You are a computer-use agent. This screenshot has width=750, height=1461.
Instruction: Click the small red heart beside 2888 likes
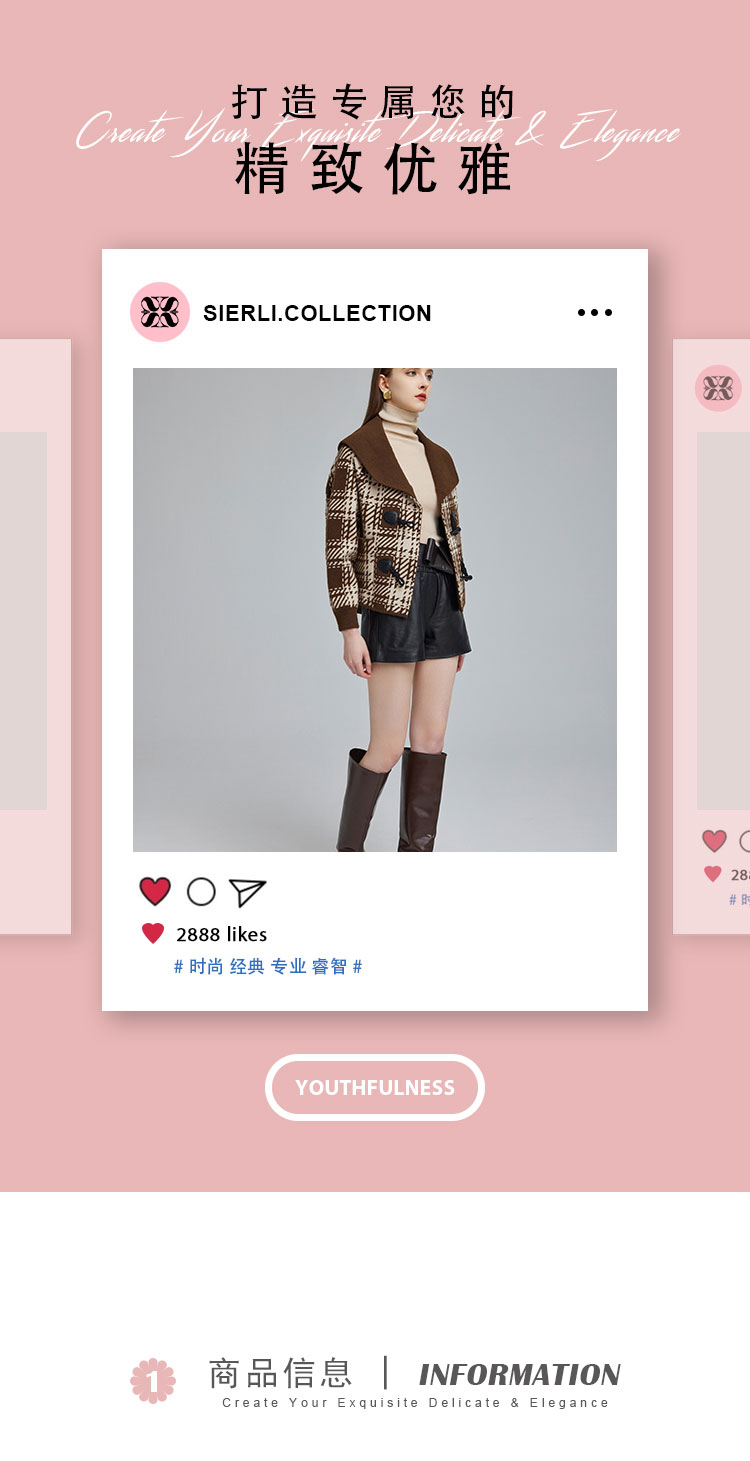click(153, 934)
